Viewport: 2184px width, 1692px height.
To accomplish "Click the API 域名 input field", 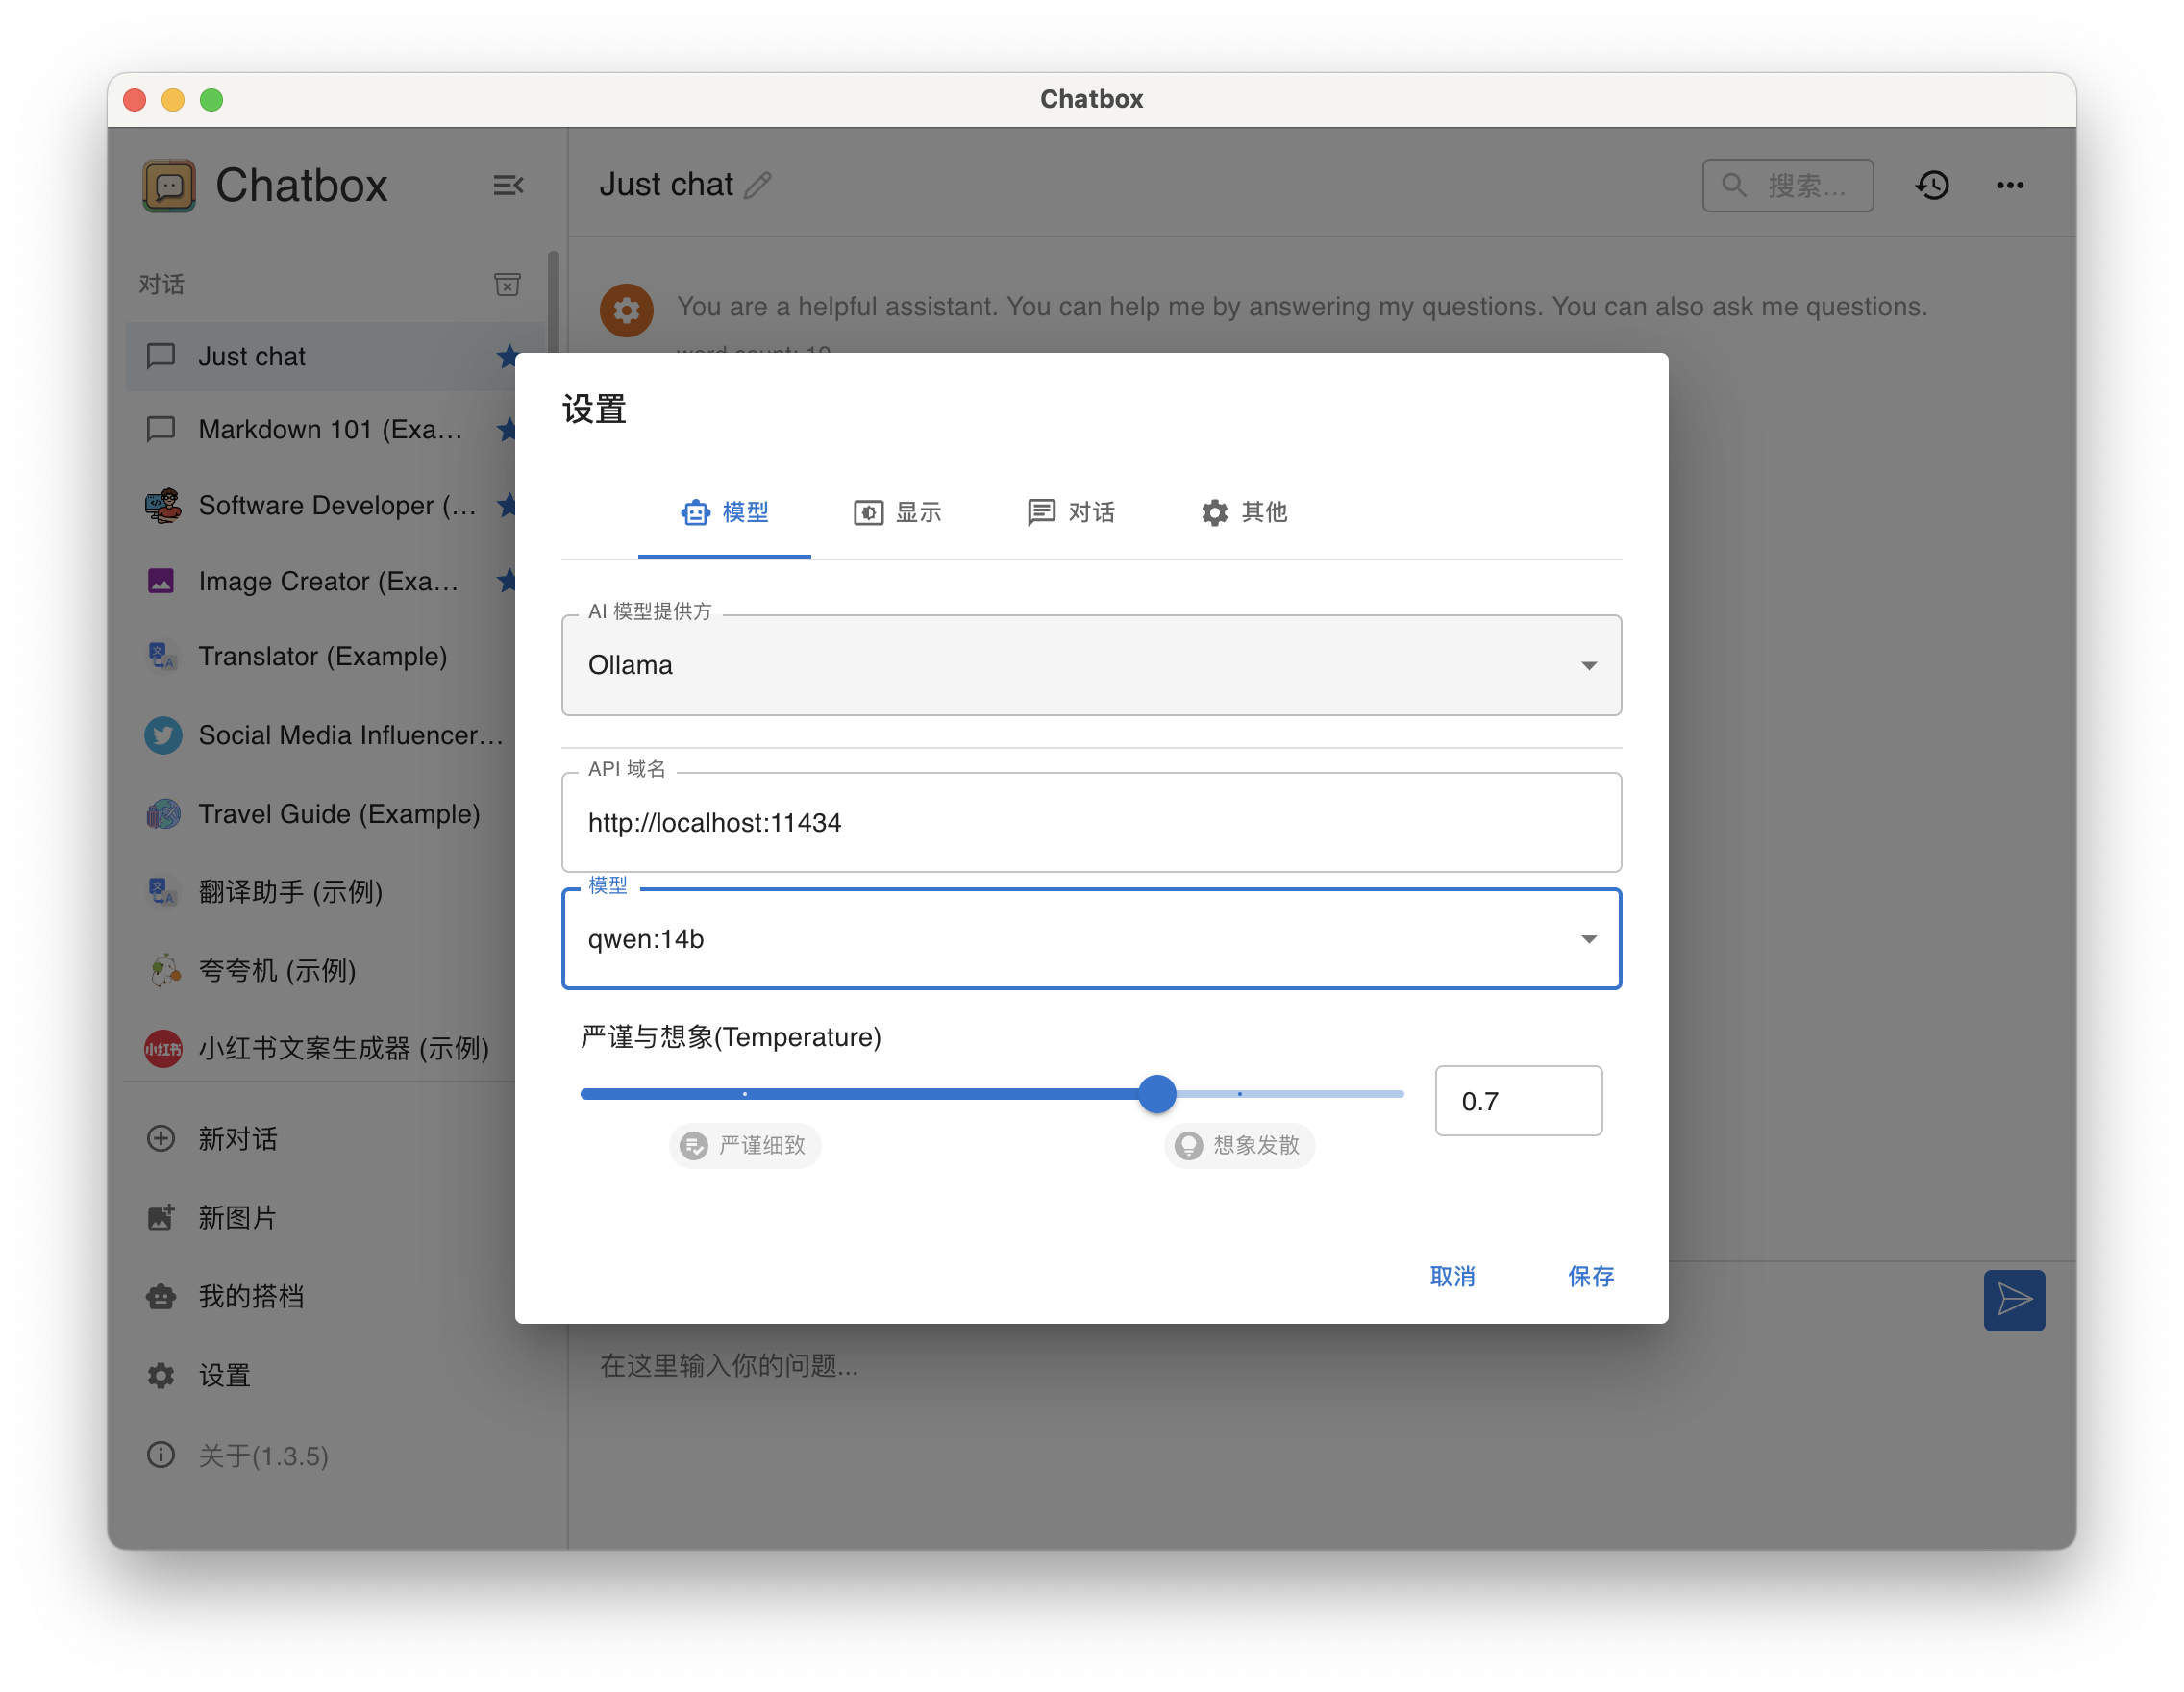I will [x=1091, y=823].
